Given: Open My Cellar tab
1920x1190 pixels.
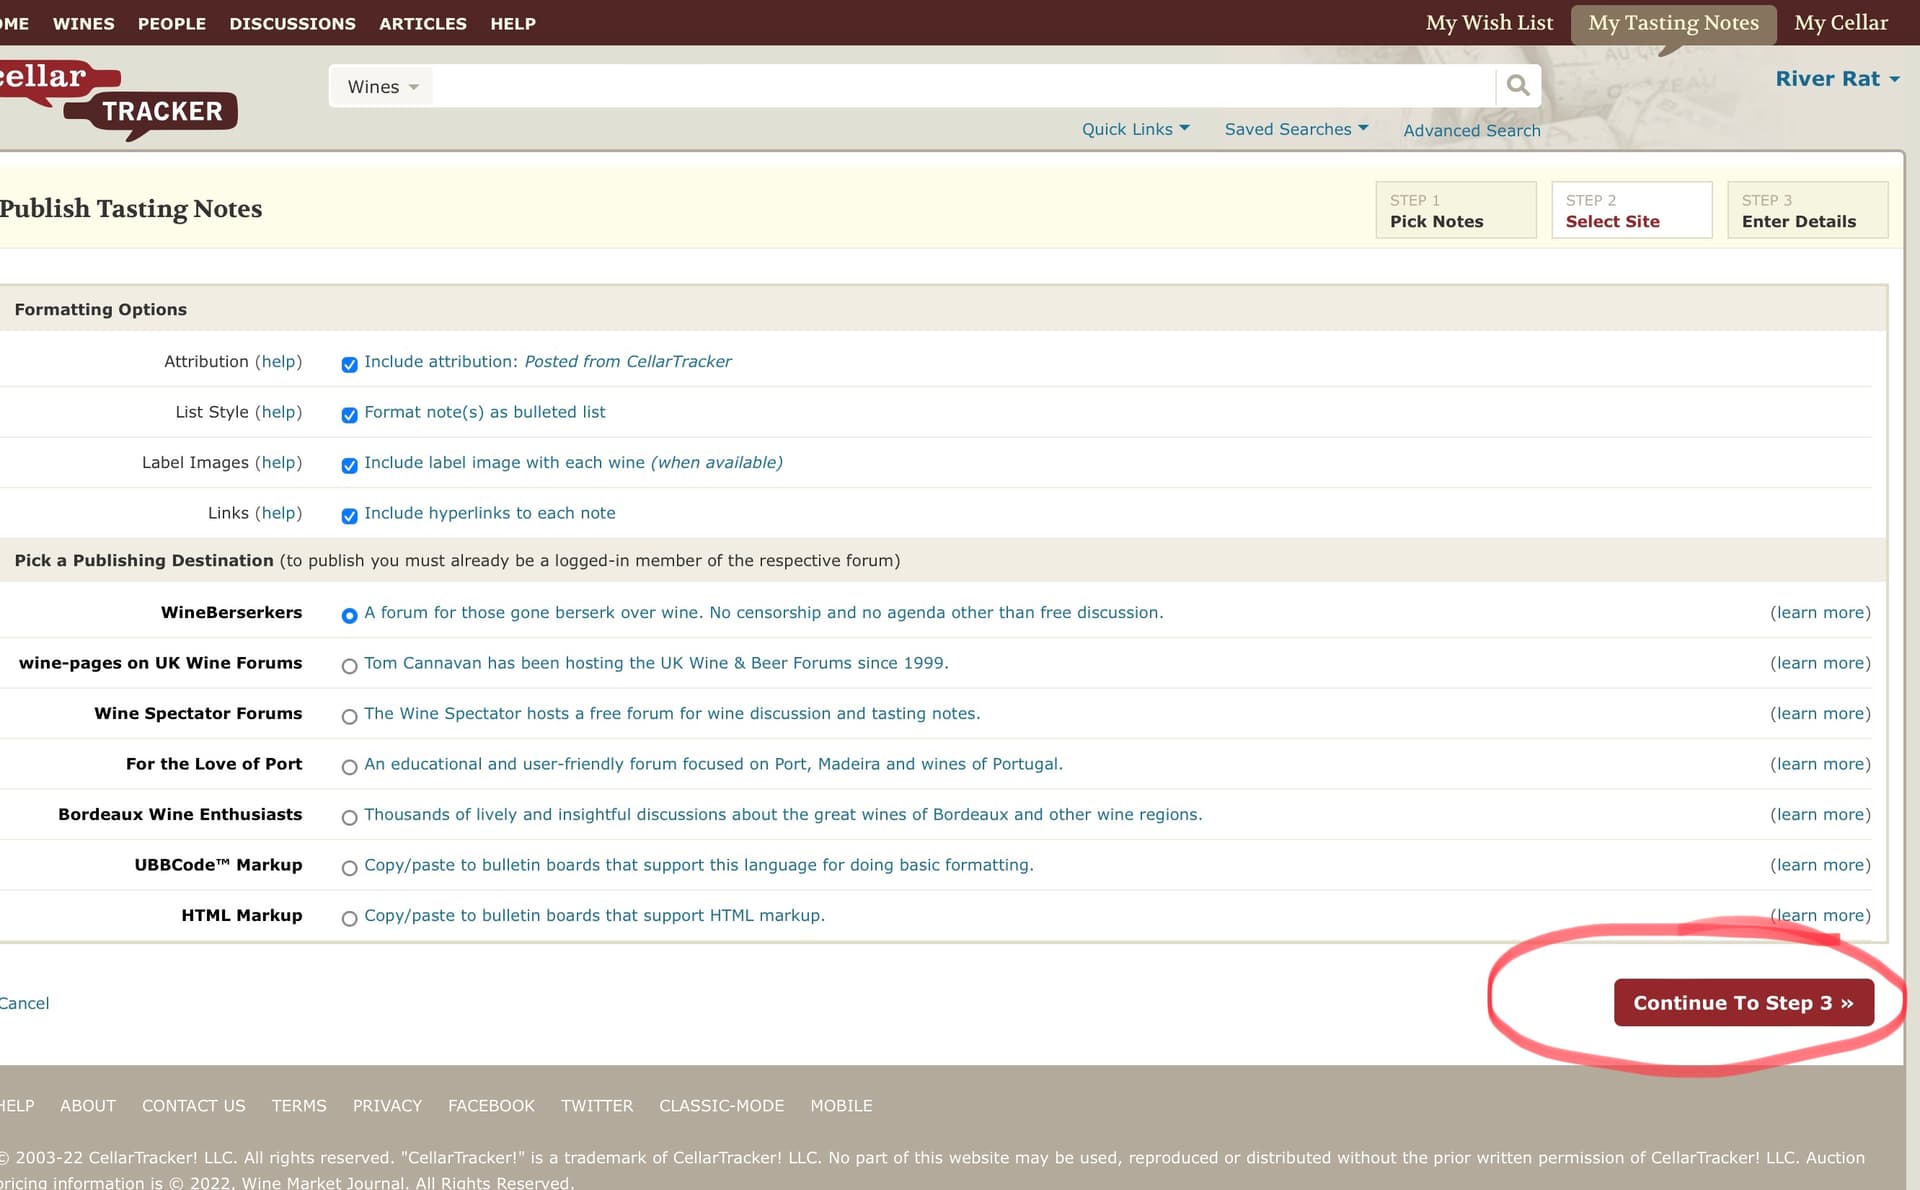Looking at the screenshot, I should click(x=1840, y=23).
